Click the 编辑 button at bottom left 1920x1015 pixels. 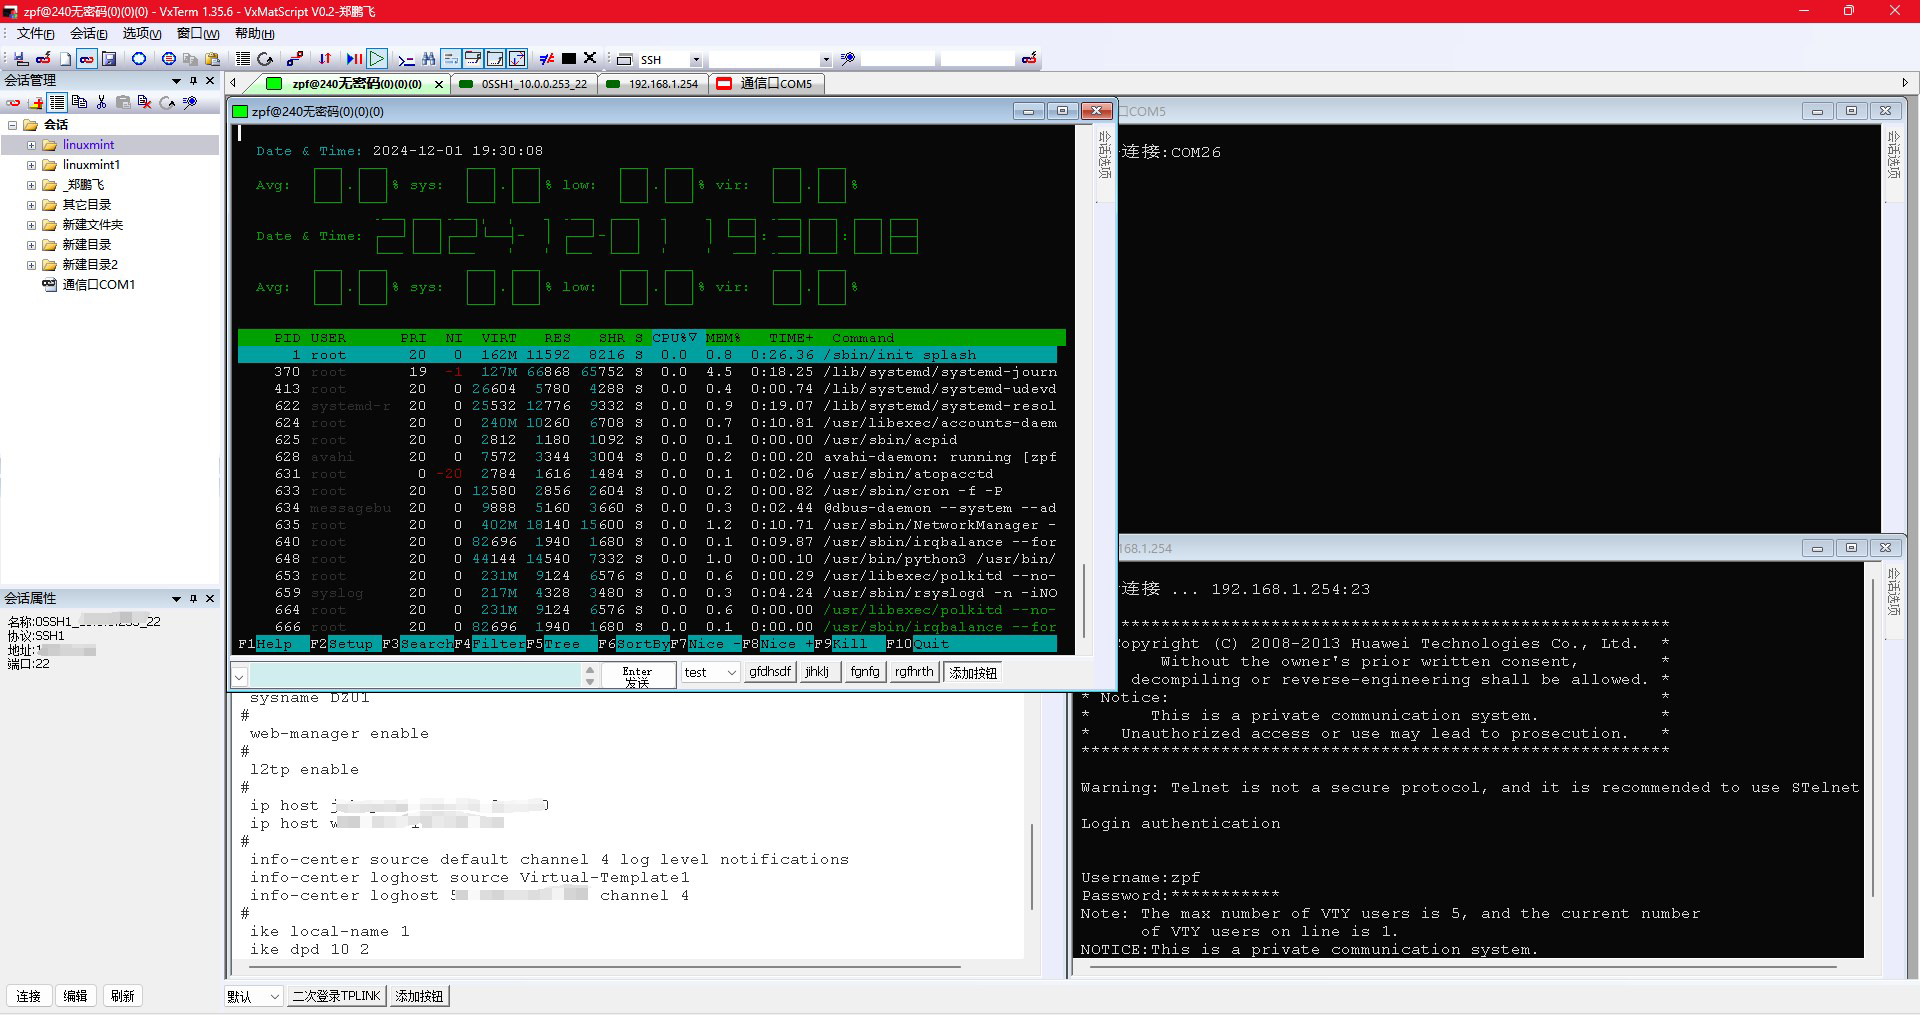pos(75,996)
